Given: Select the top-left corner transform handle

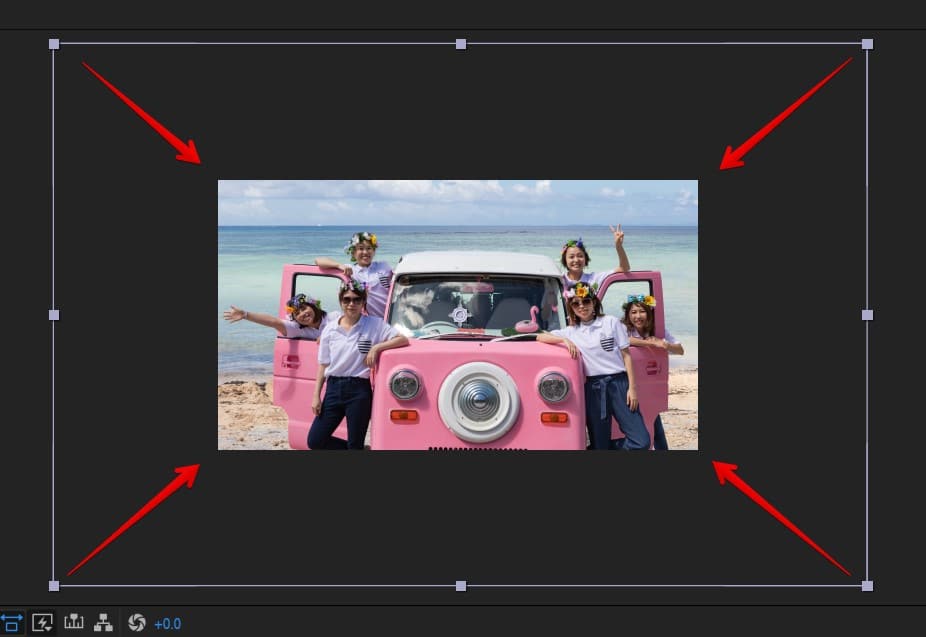Looking at the screenshot, I should click(x=54, y=44).
